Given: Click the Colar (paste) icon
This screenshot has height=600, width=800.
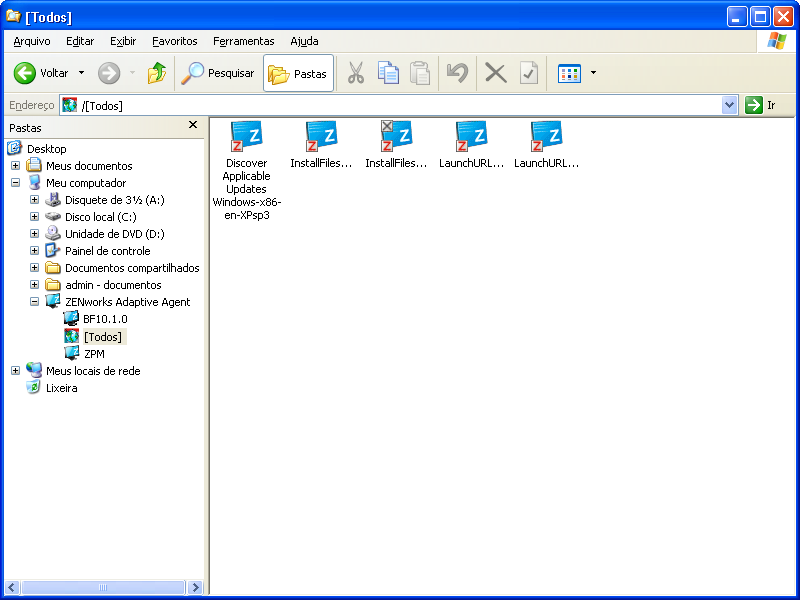Looking at the screenshot, I should 420,72.
